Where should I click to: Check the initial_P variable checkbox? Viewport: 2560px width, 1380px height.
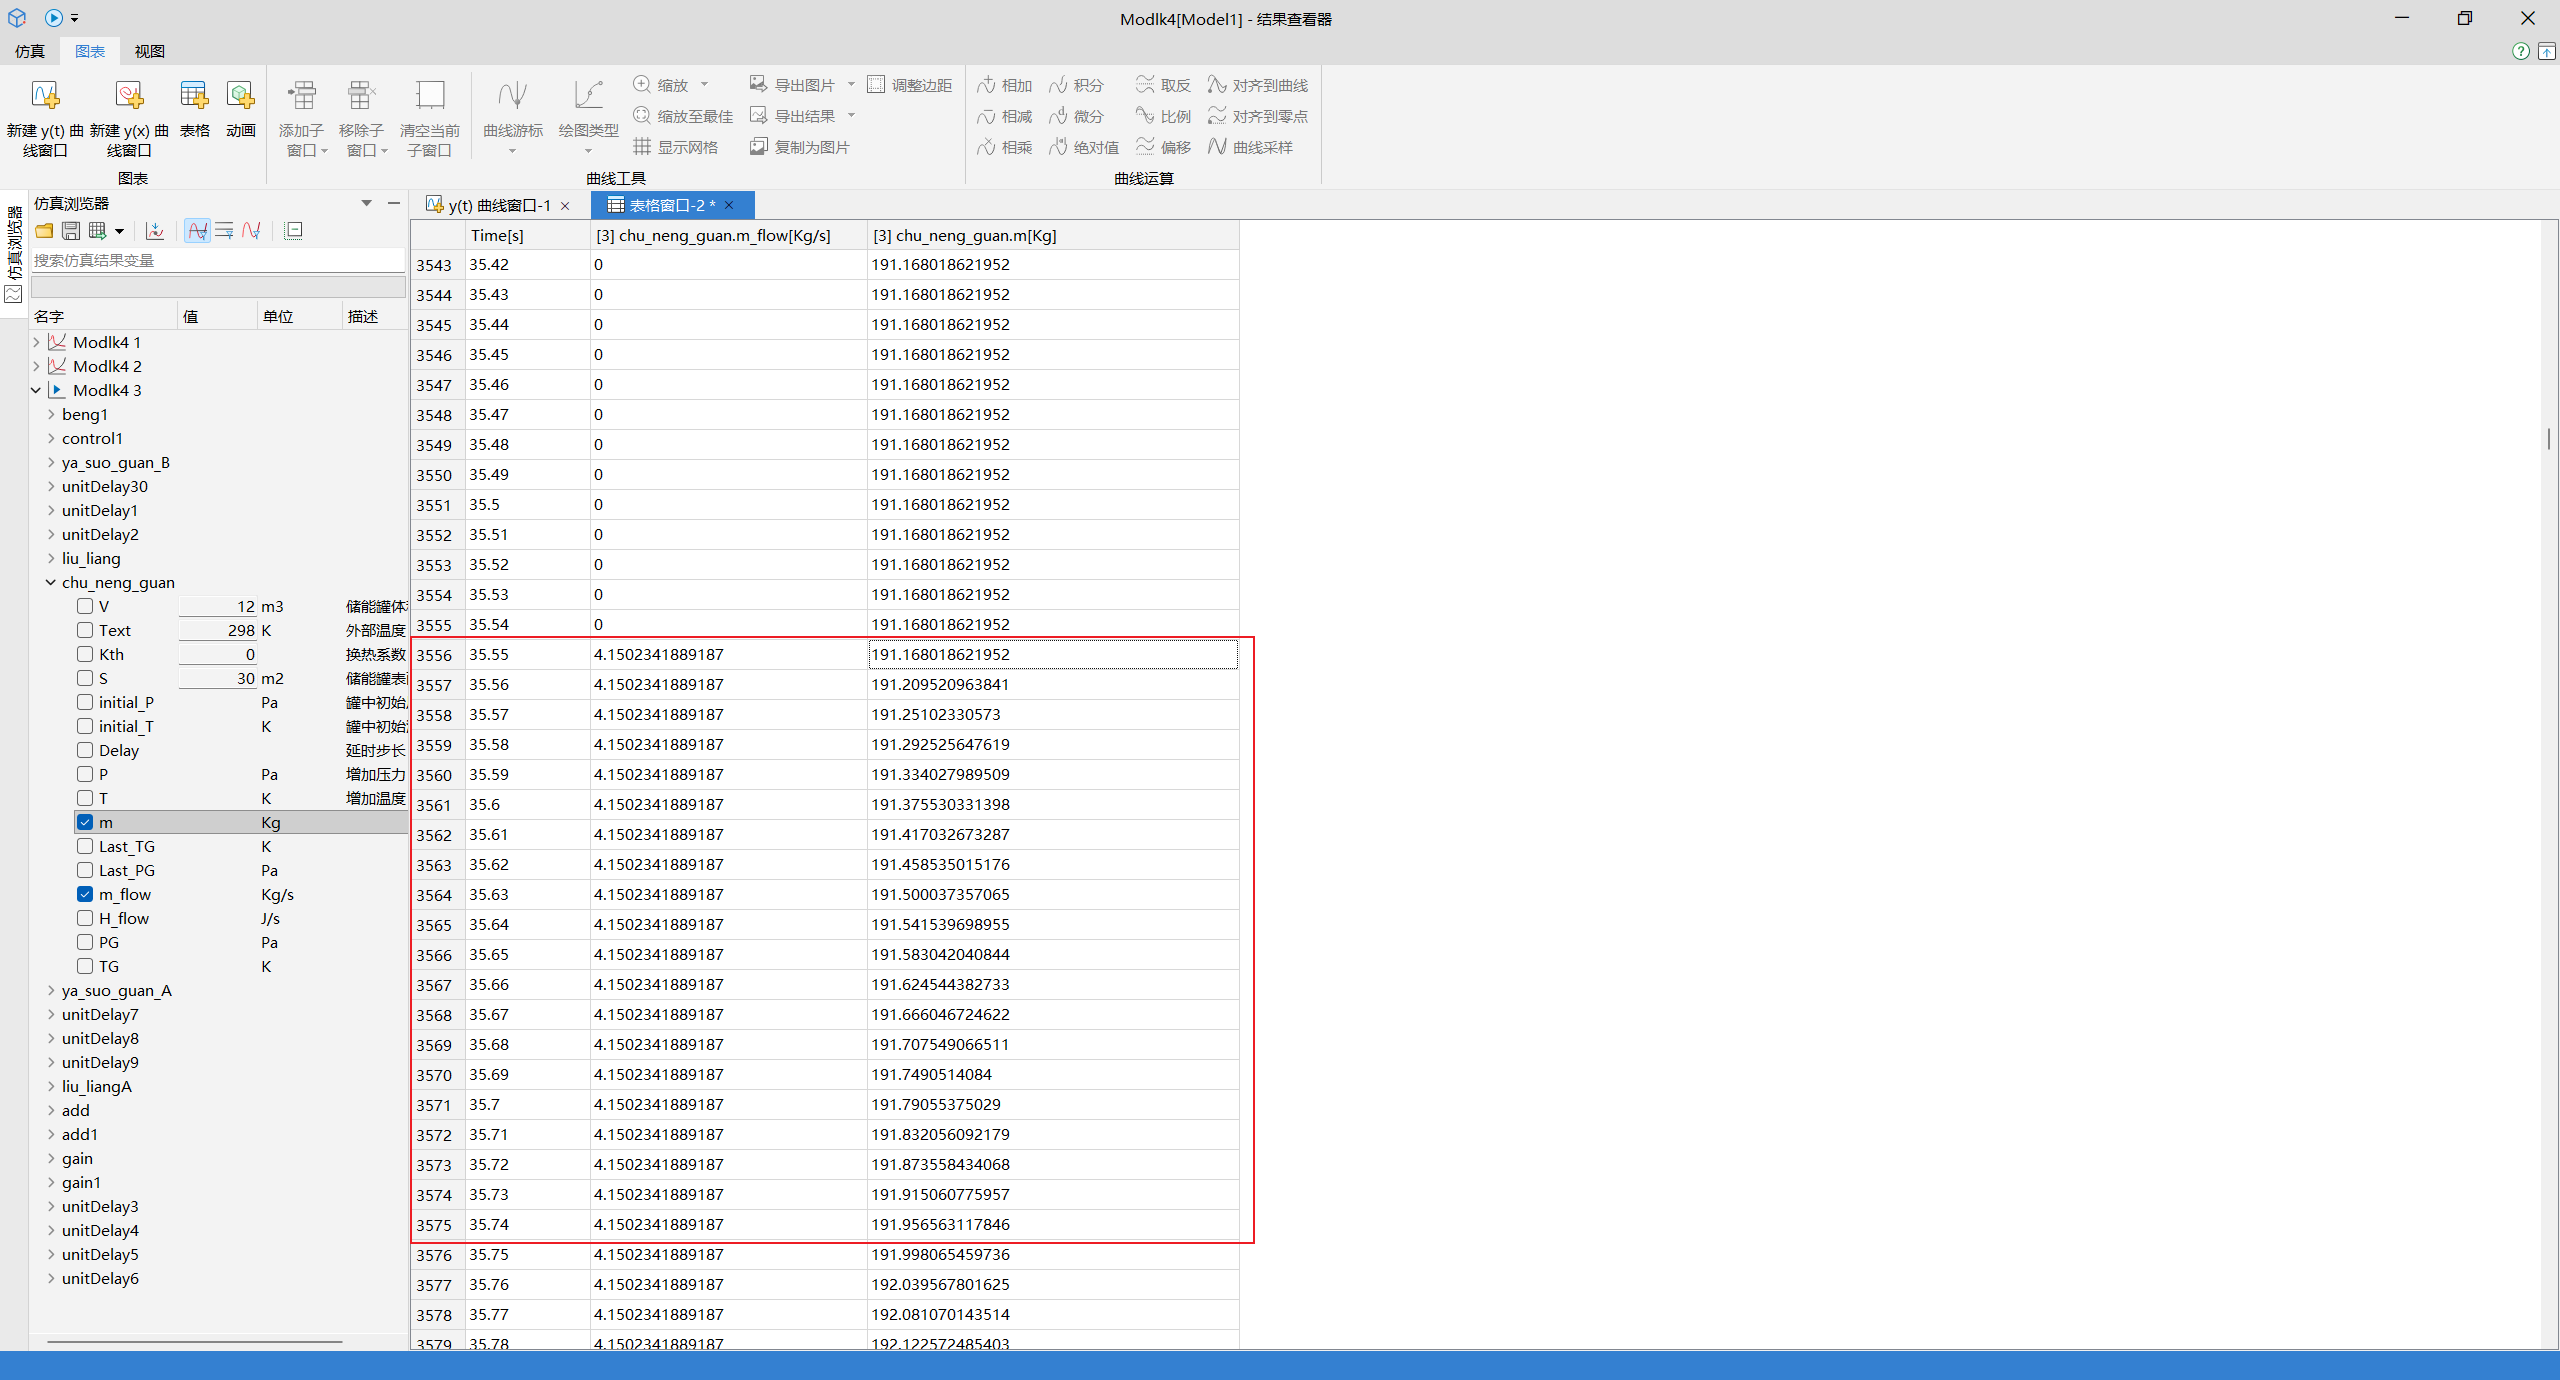[85, 702]
